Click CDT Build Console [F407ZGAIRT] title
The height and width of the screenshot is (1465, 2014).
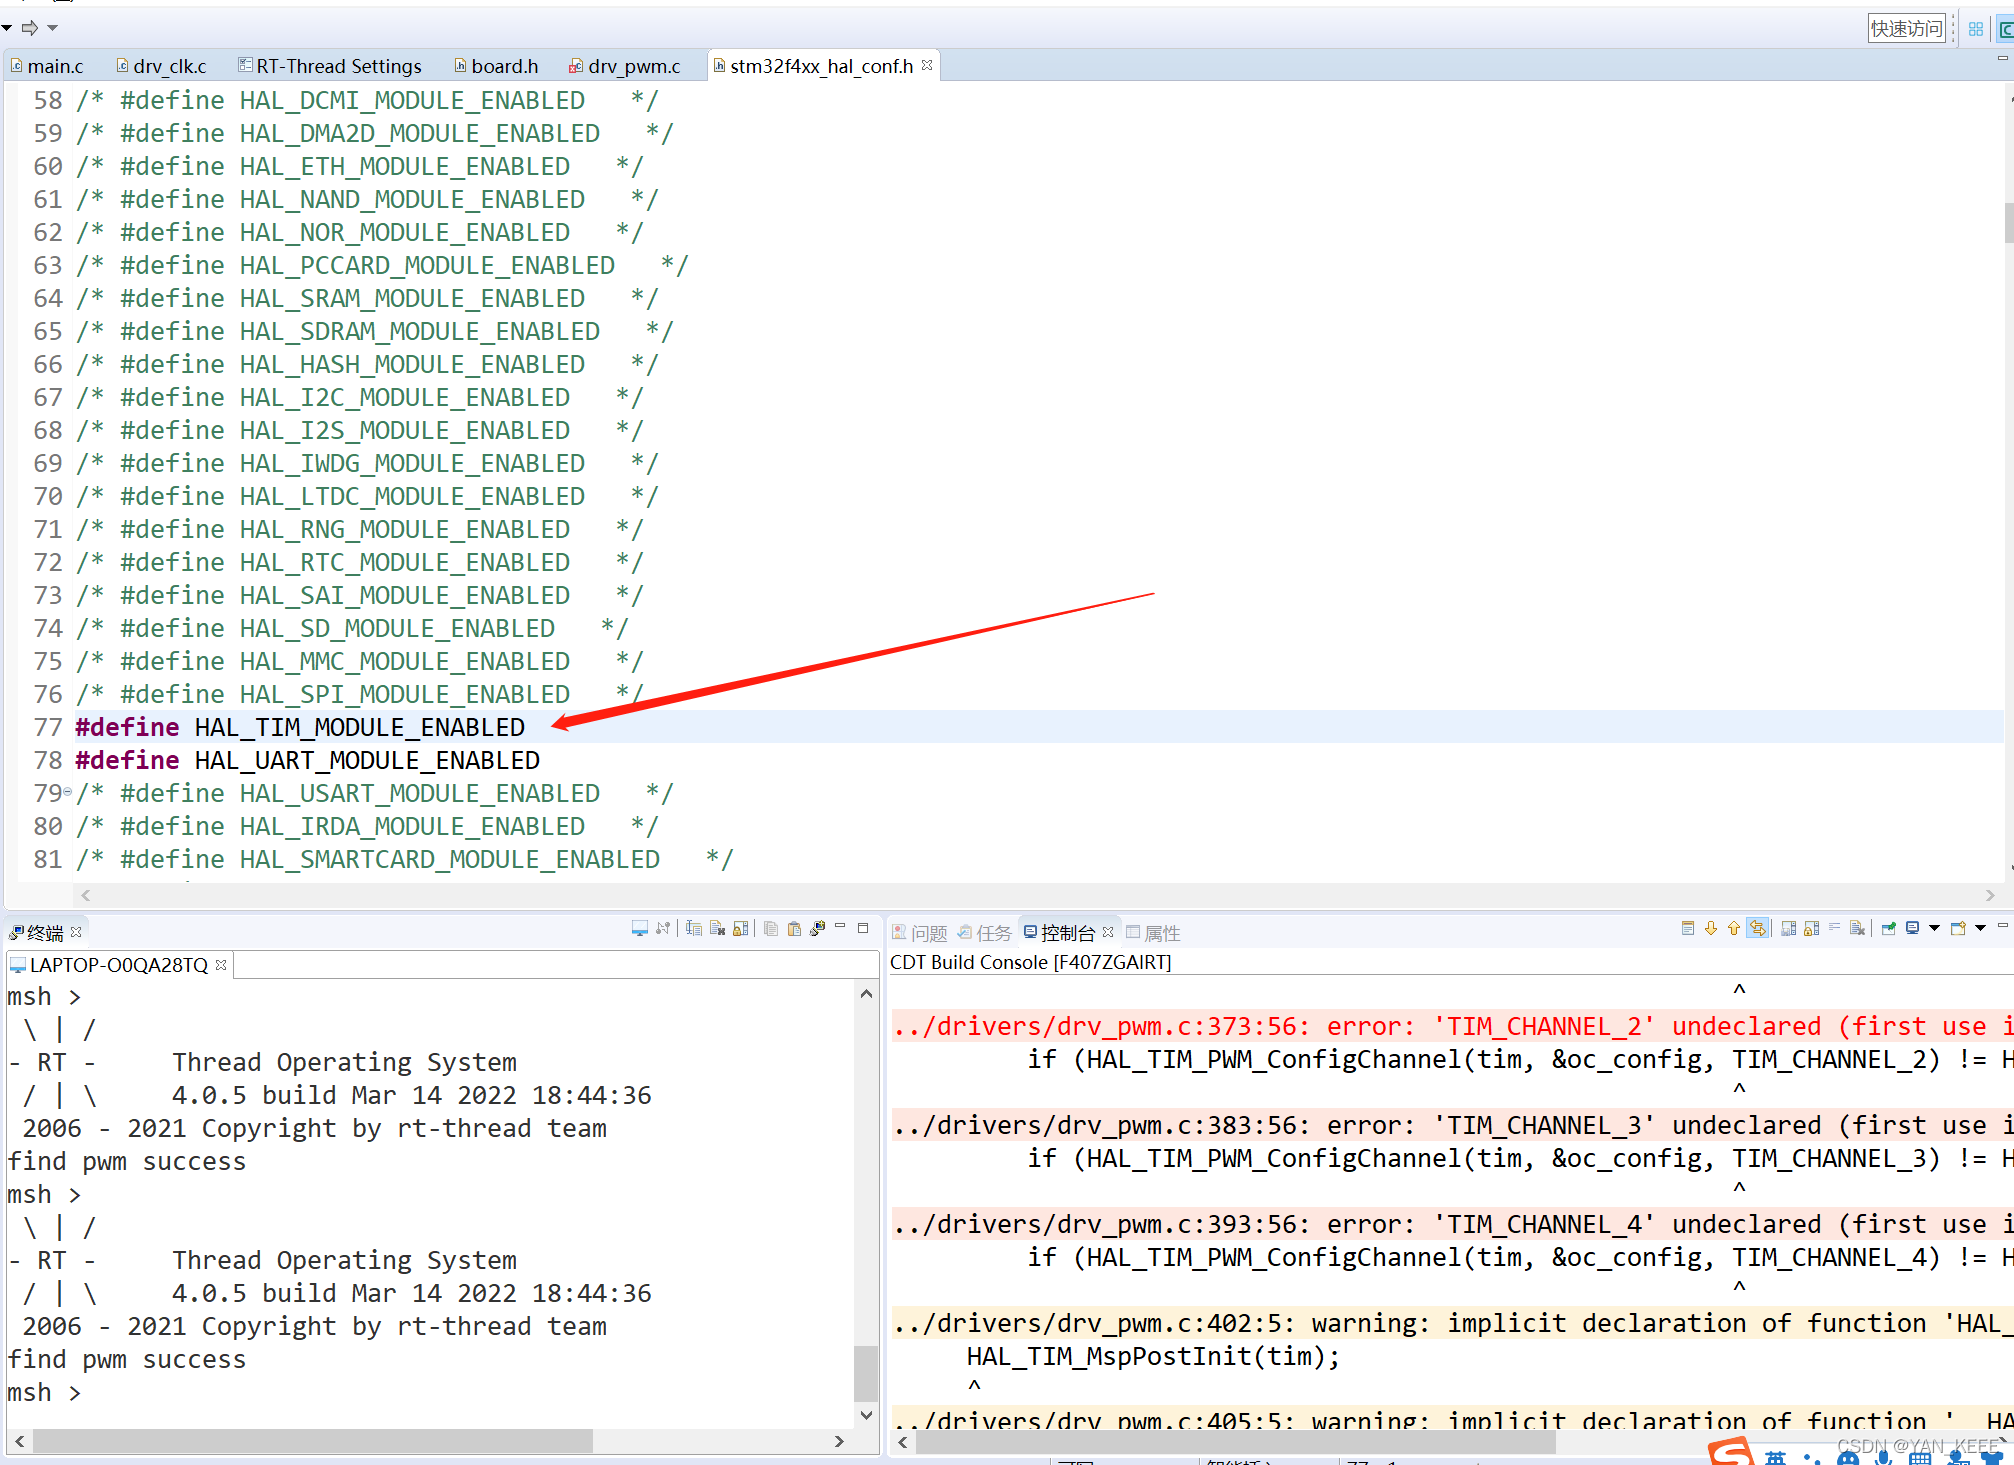point(1030,962)
